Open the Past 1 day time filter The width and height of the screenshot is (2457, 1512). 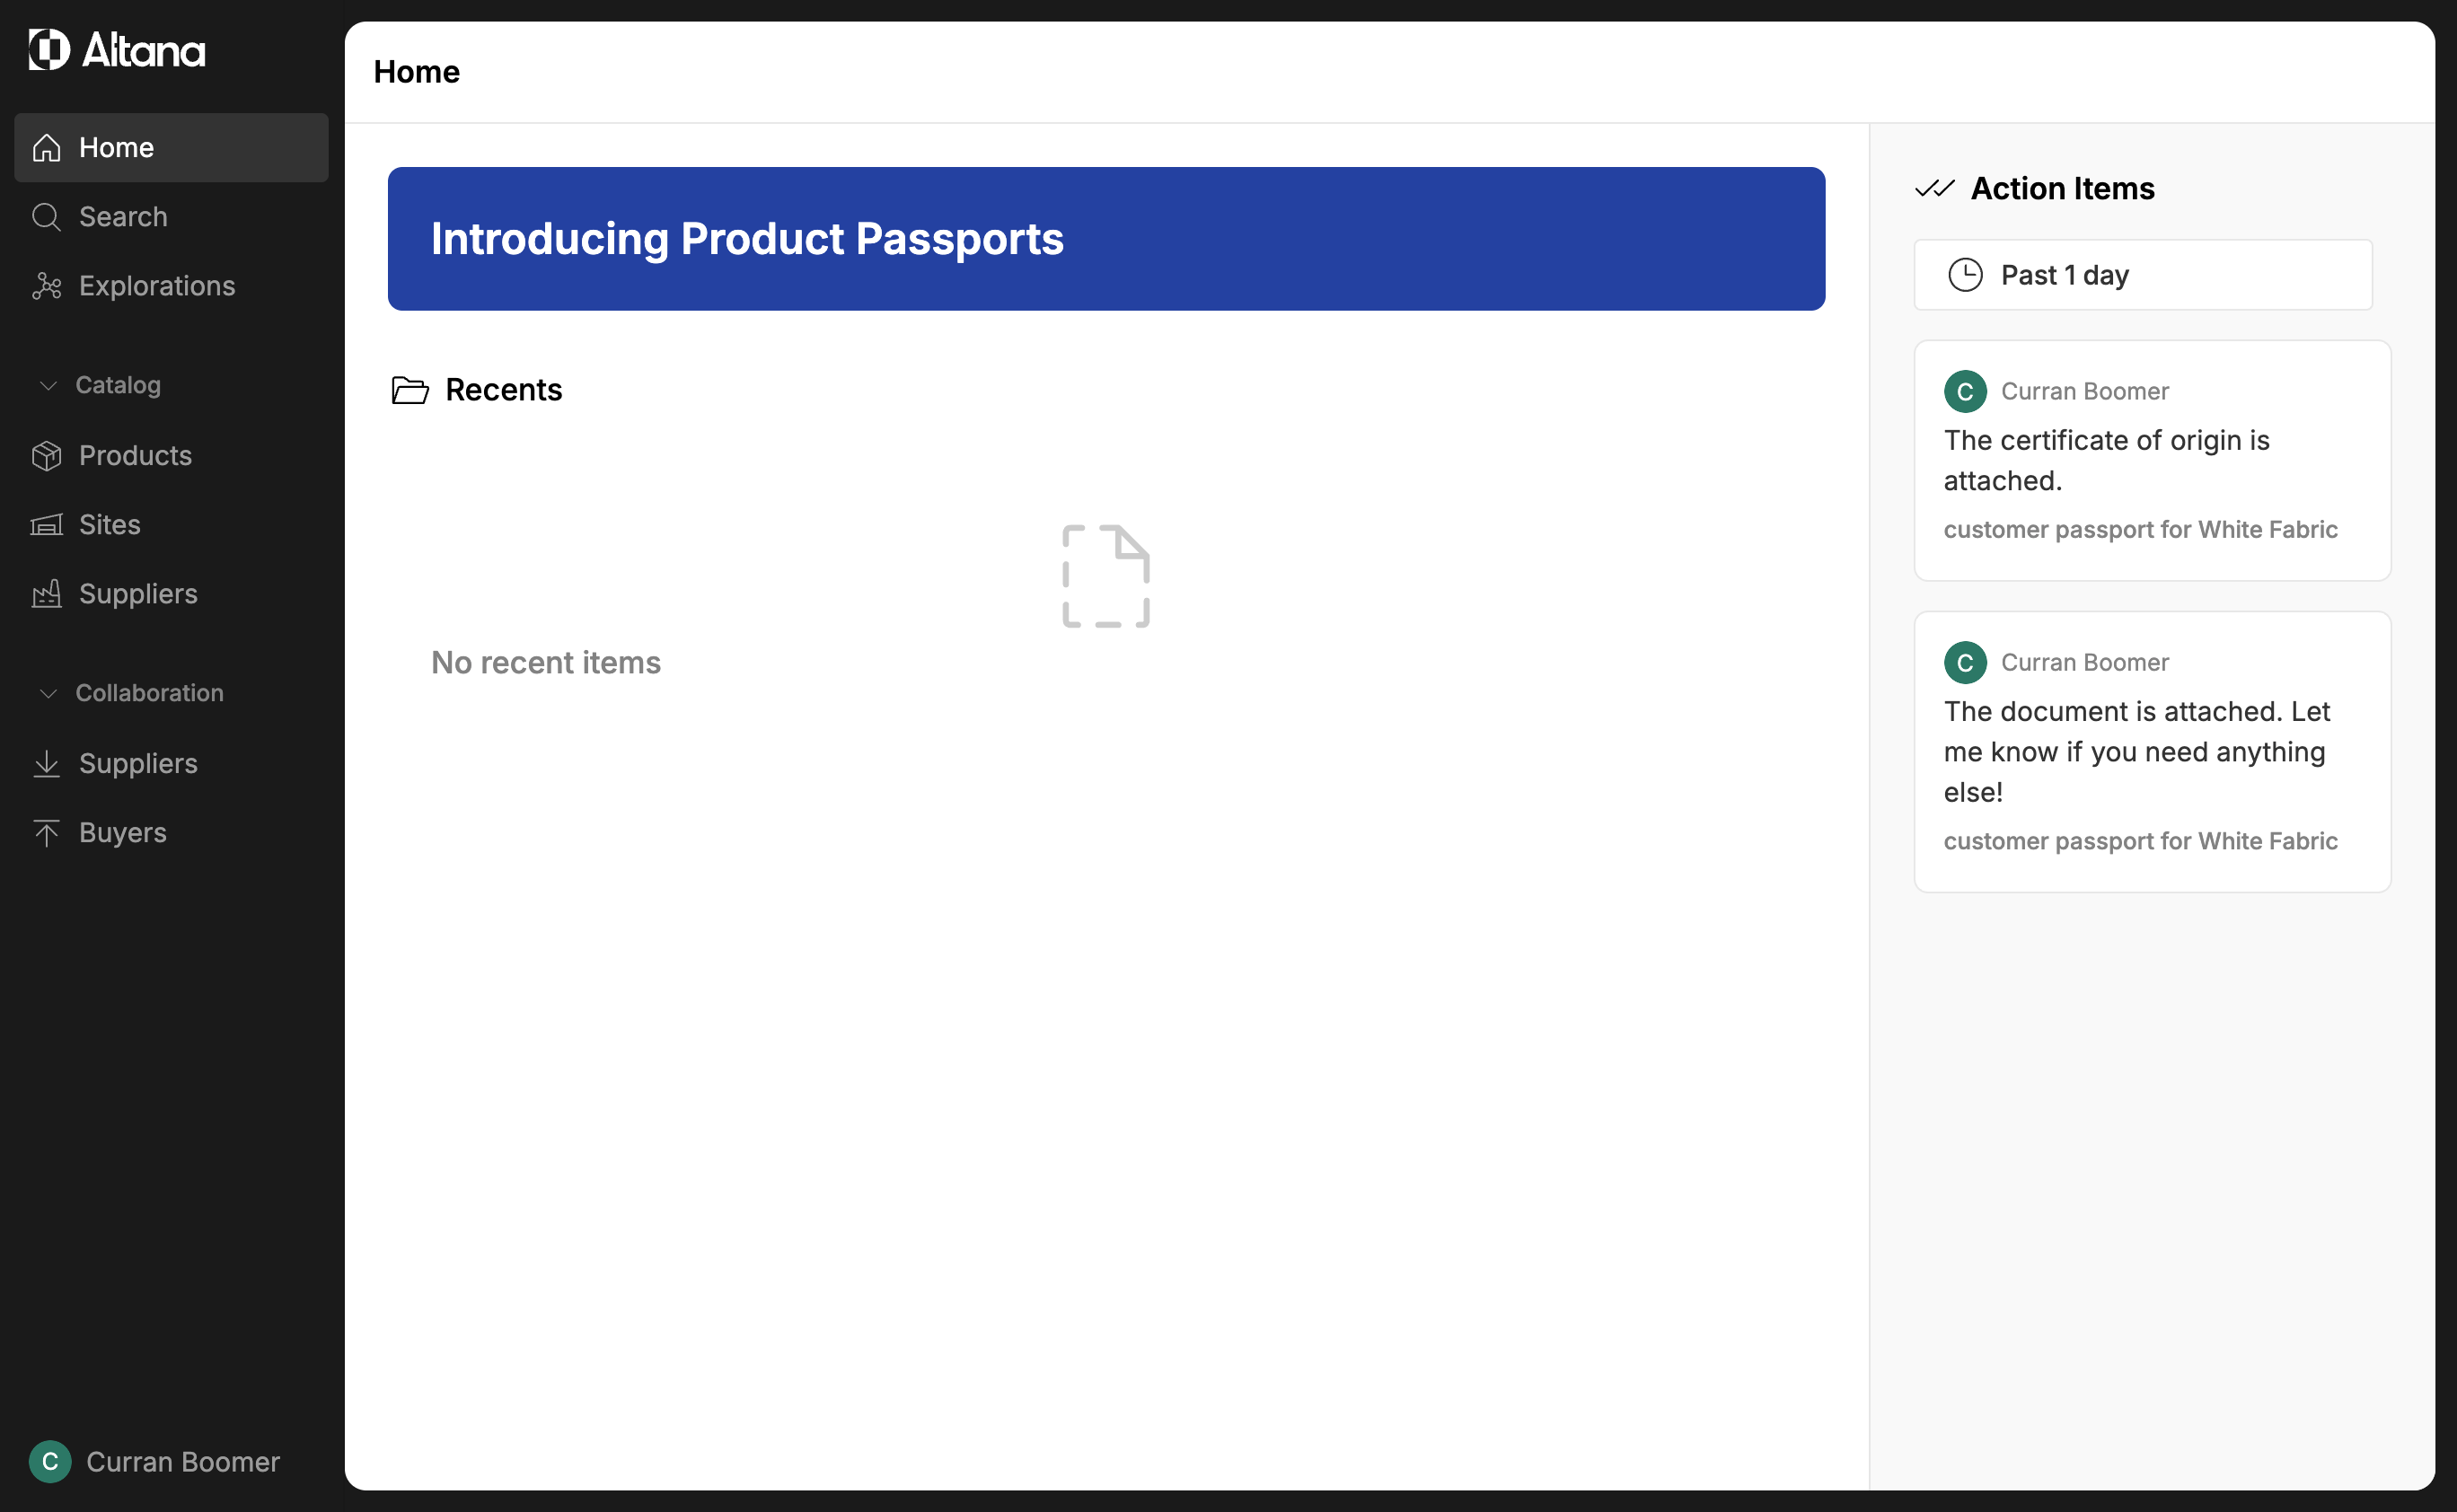pos(2142,275)
